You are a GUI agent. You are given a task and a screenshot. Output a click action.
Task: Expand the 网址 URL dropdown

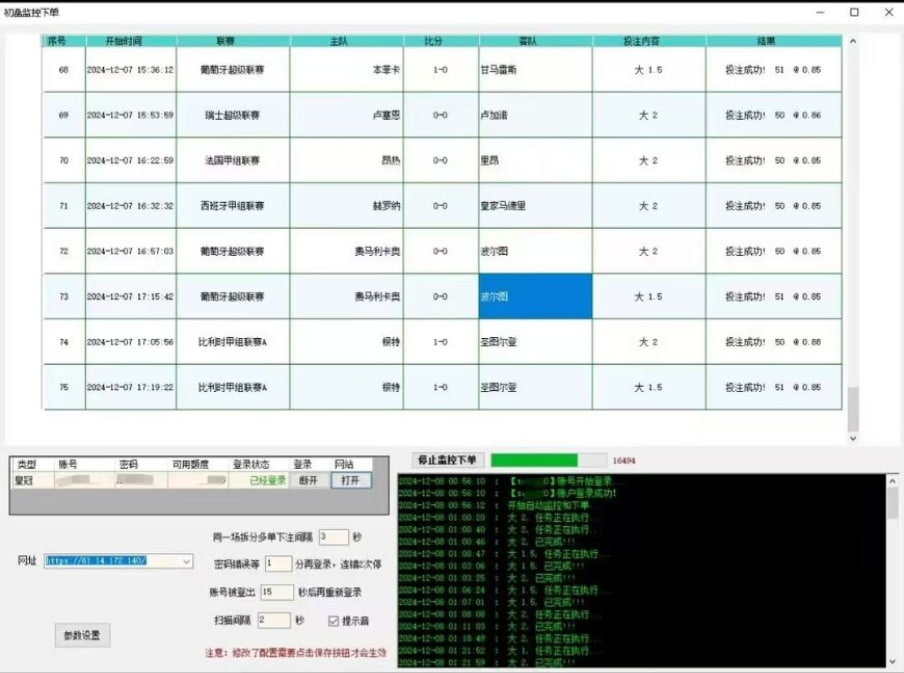186,561
